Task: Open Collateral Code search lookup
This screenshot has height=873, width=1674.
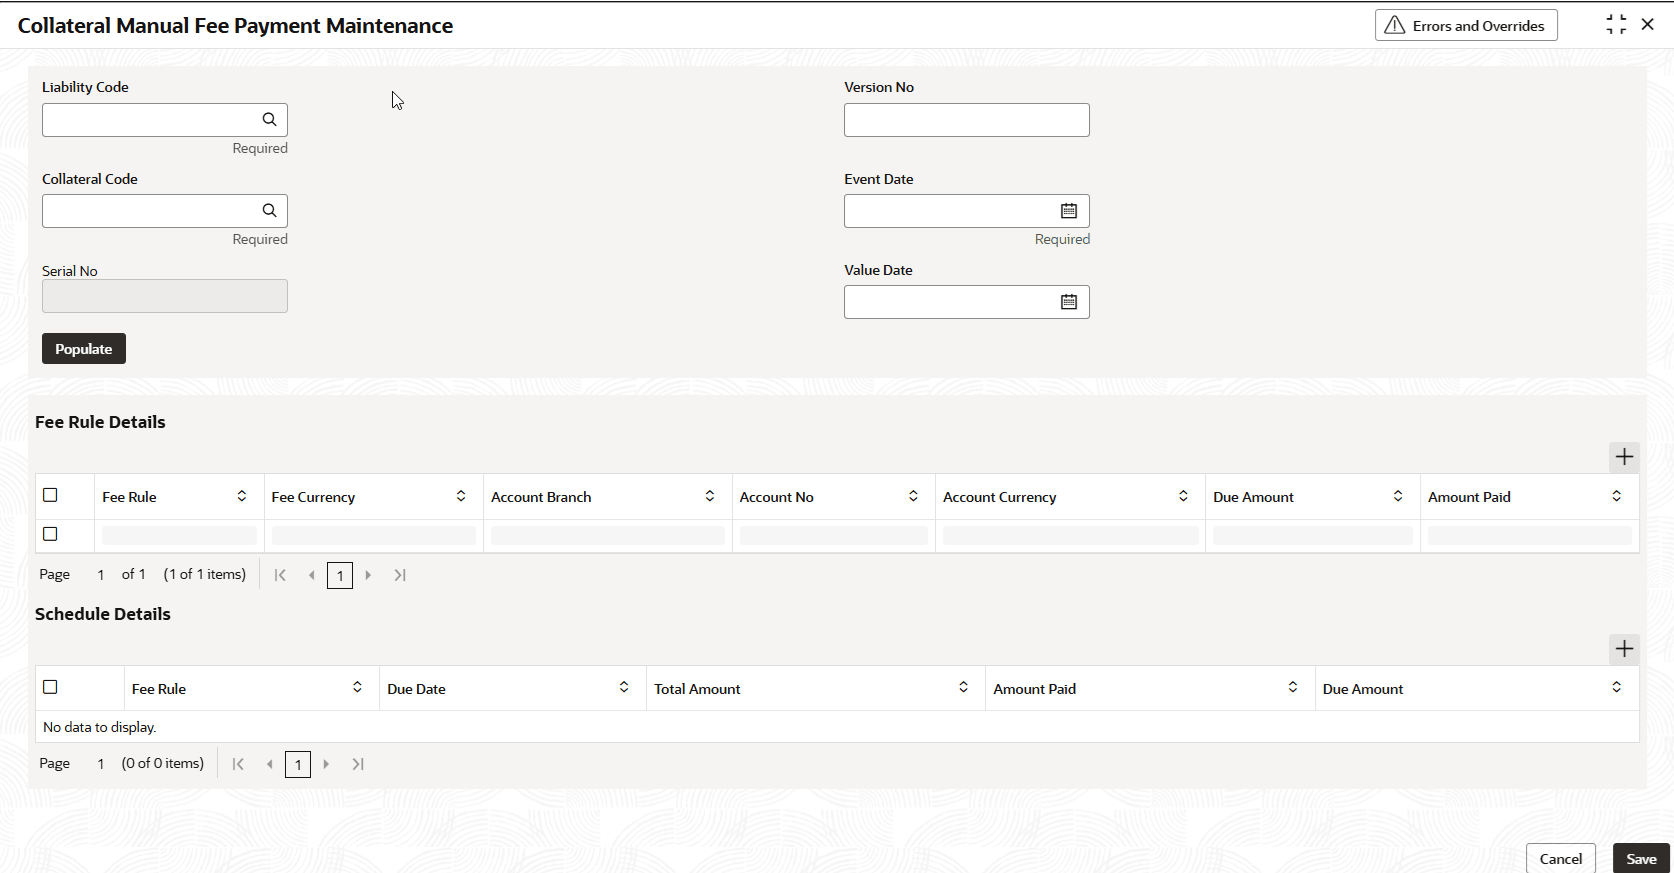Action: tap(269, 211)
